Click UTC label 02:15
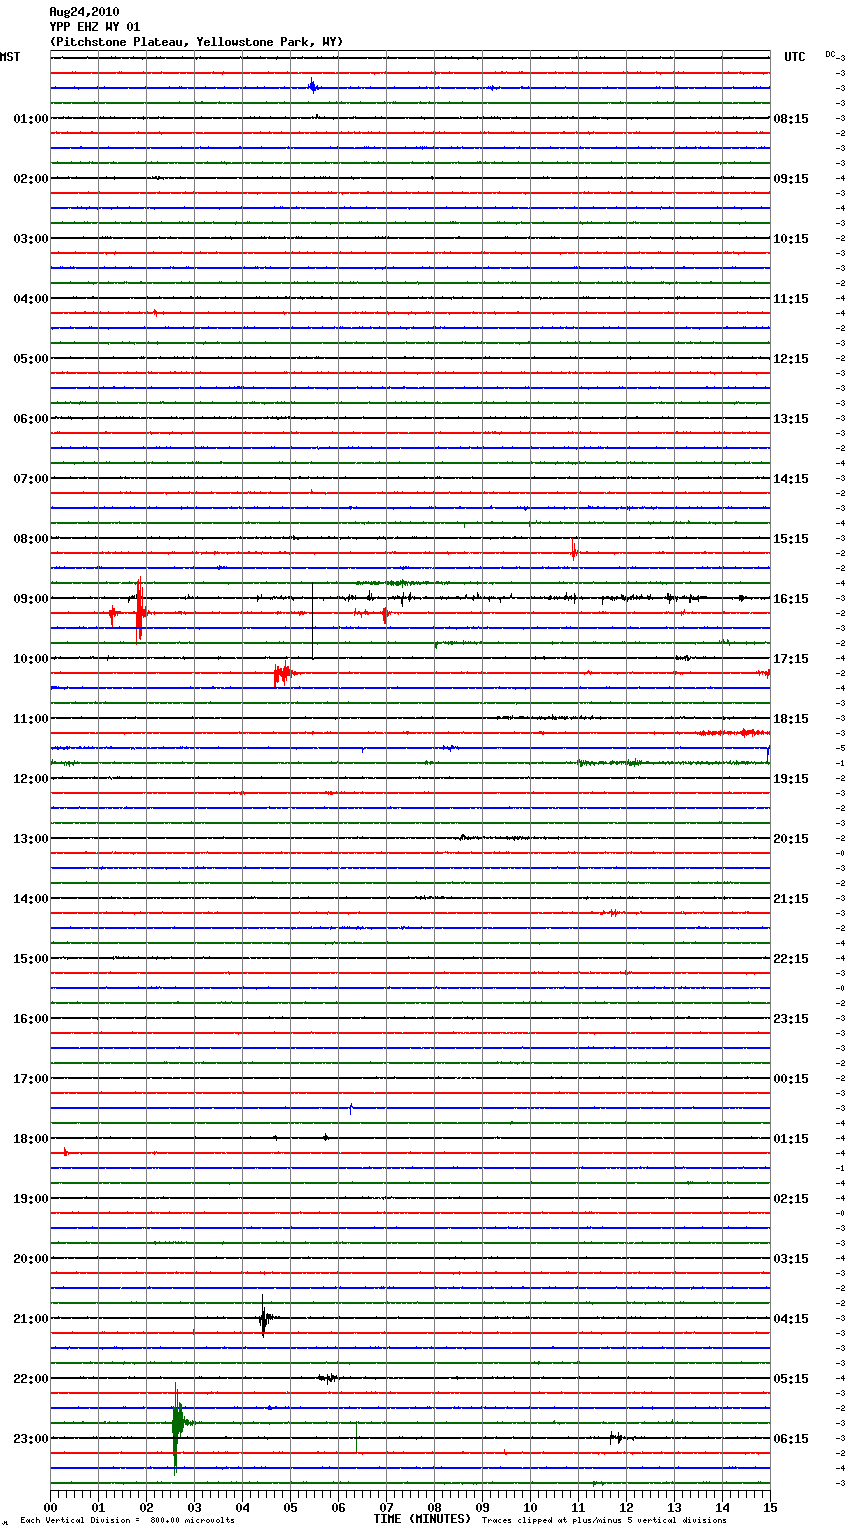 point(791,1199)
